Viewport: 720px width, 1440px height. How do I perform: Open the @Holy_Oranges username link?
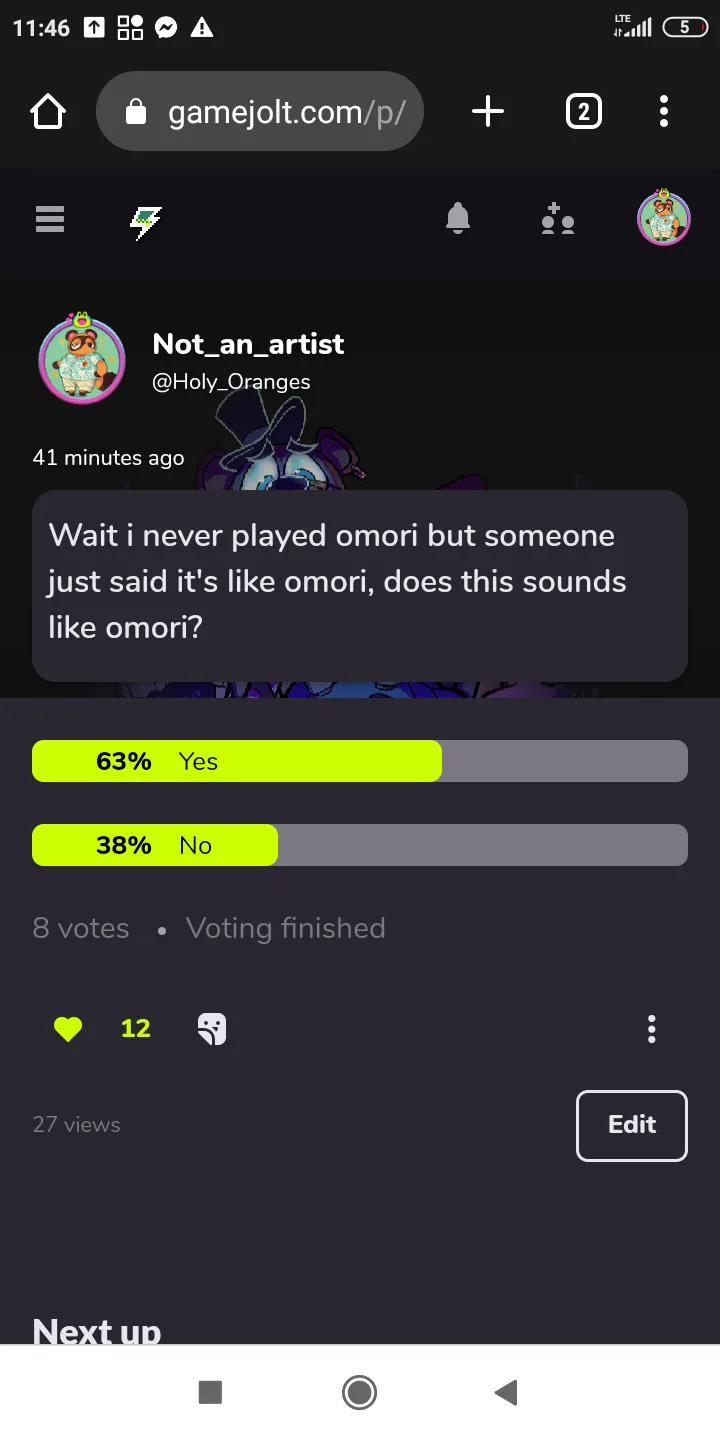(231, 382)
